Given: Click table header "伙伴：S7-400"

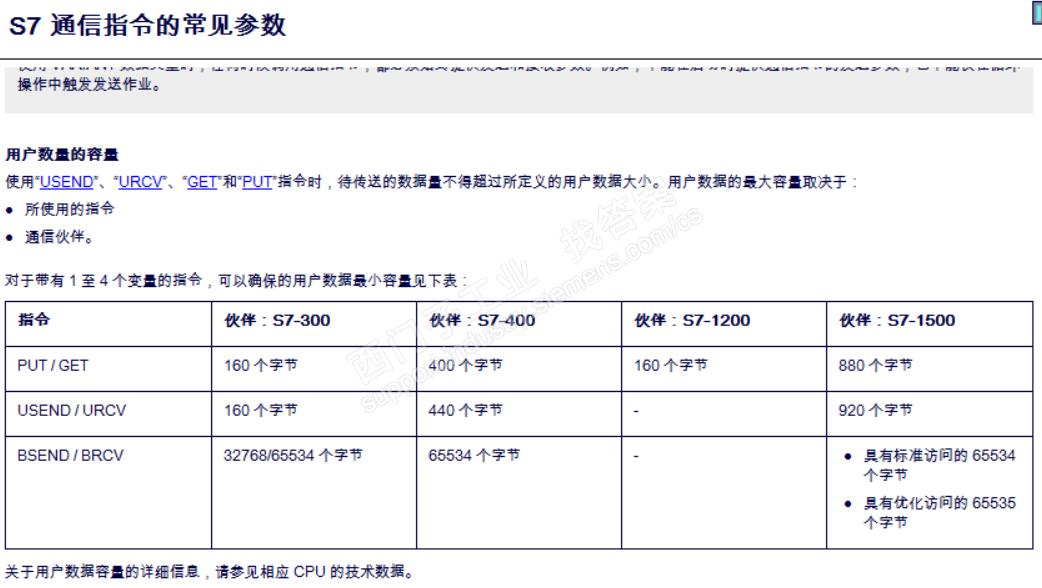Looking at the screenshot, I should pyautogui.click(x=482, y=320).
